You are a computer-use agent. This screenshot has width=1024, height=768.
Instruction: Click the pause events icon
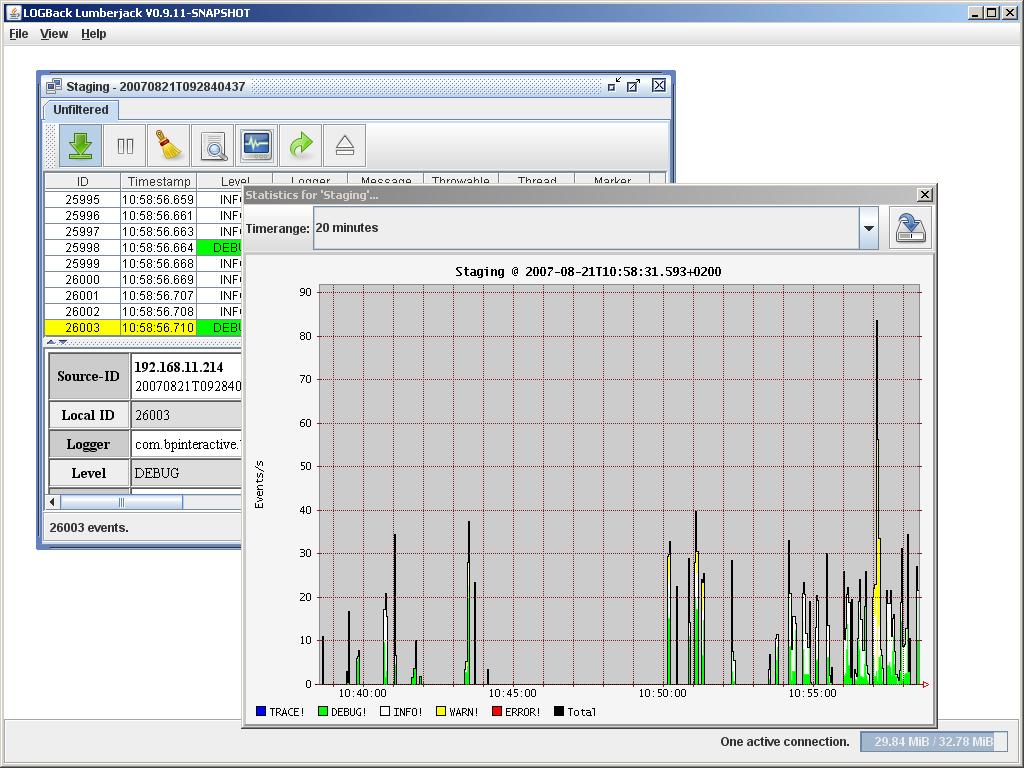[x=124, y=145]
